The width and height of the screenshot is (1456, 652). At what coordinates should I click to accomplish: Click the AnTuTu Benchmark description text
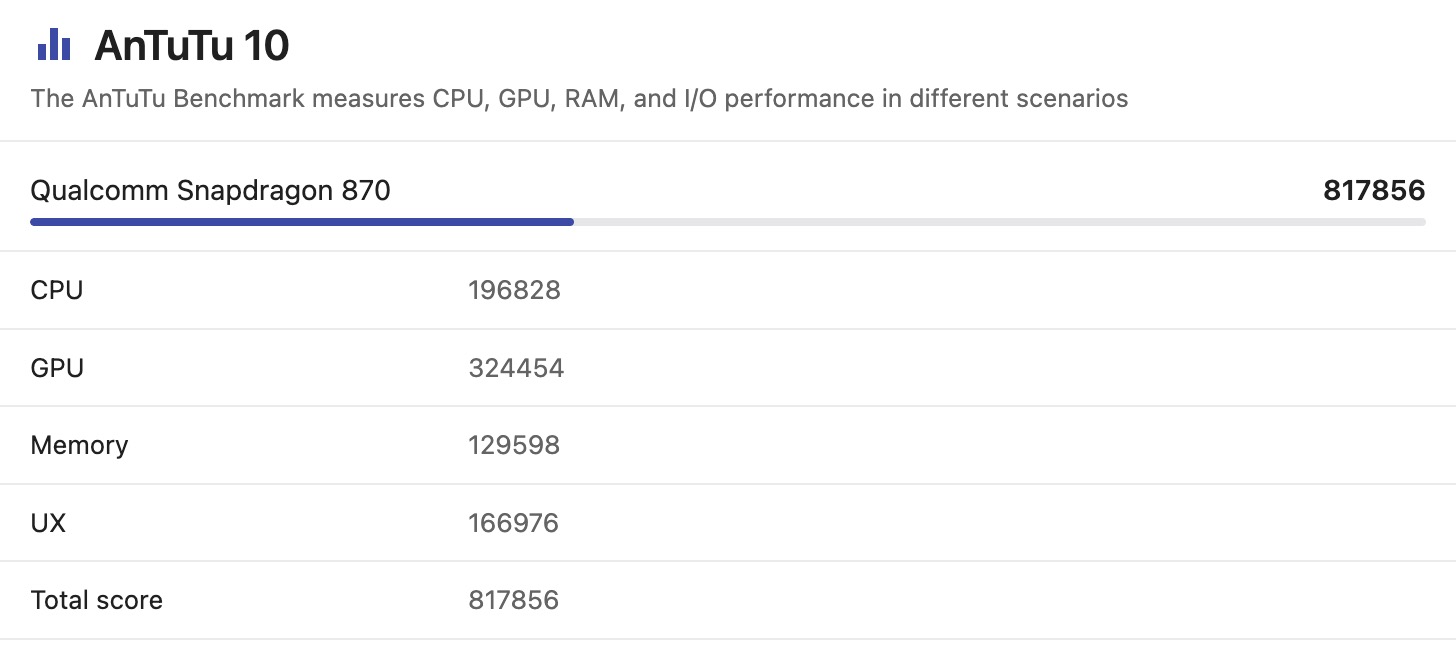[579, 99]
